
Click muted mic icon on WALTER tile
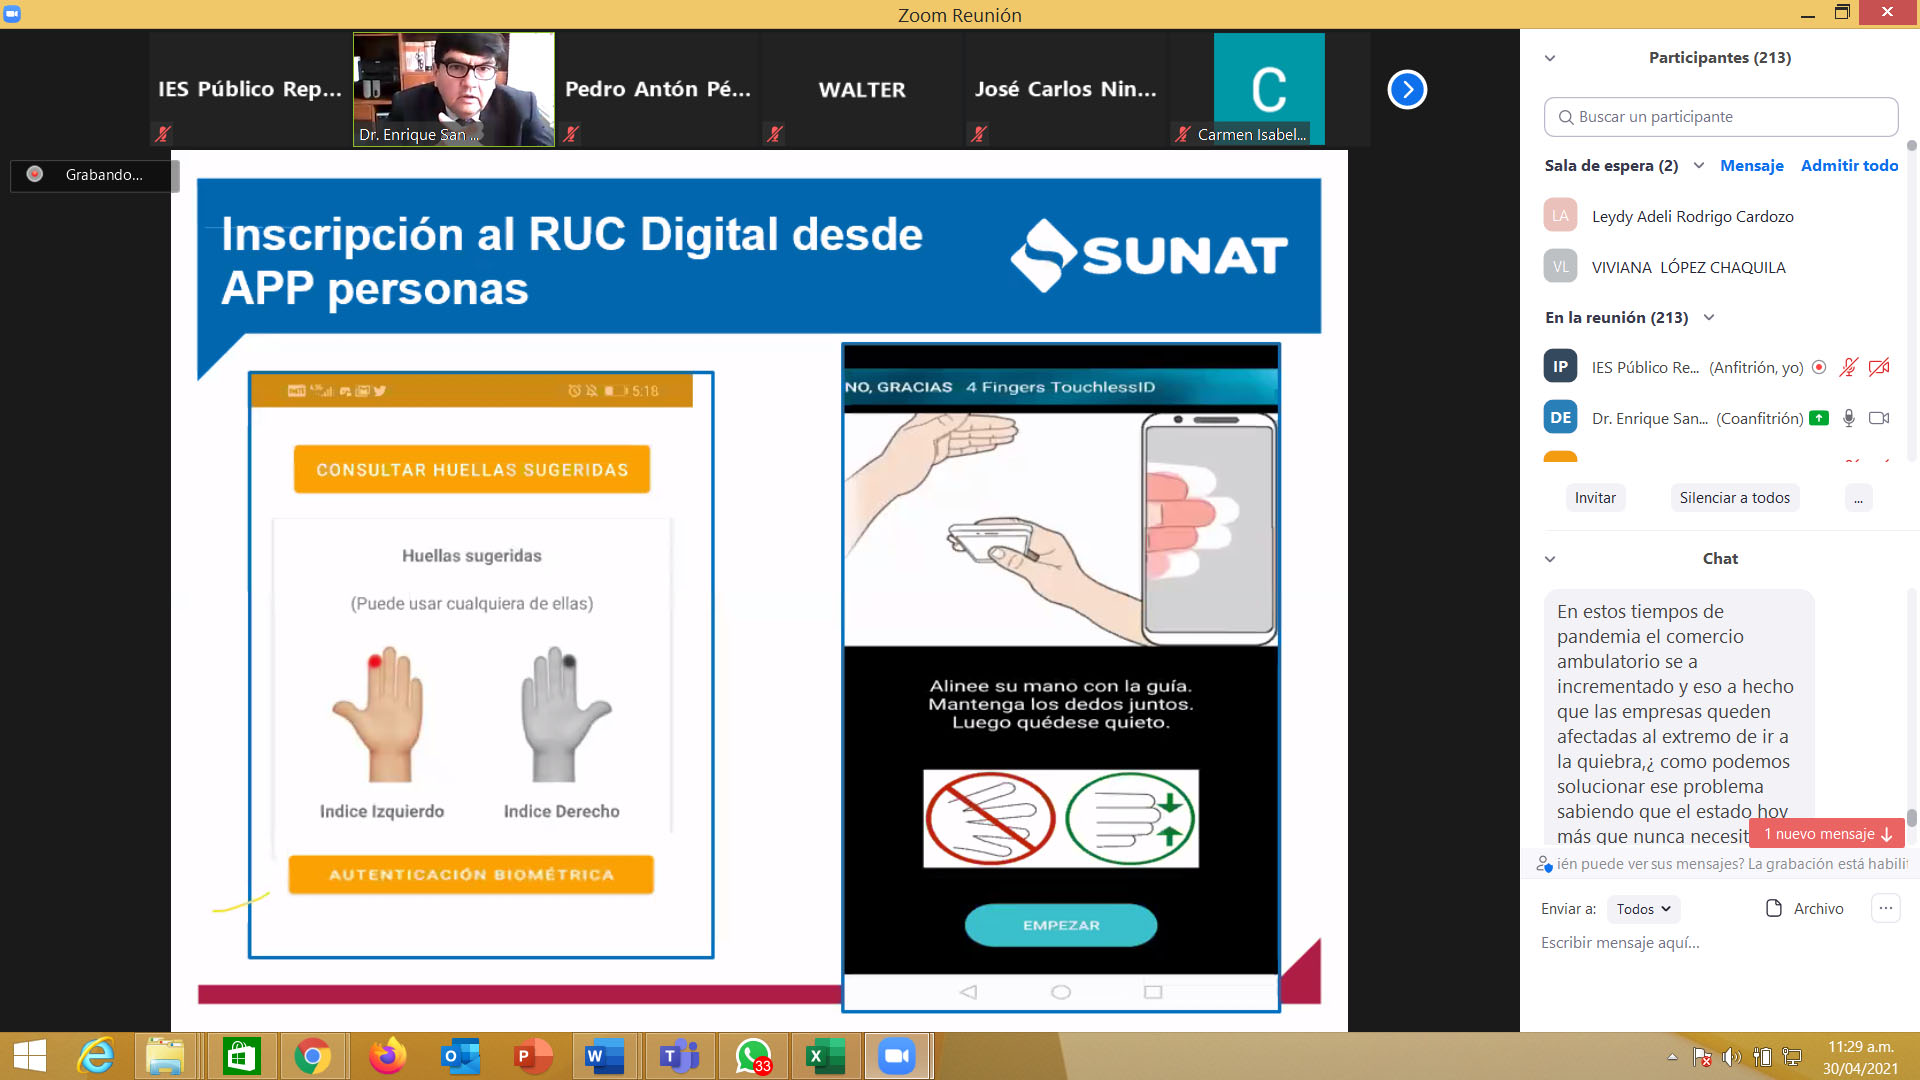(x=775, y=134)
